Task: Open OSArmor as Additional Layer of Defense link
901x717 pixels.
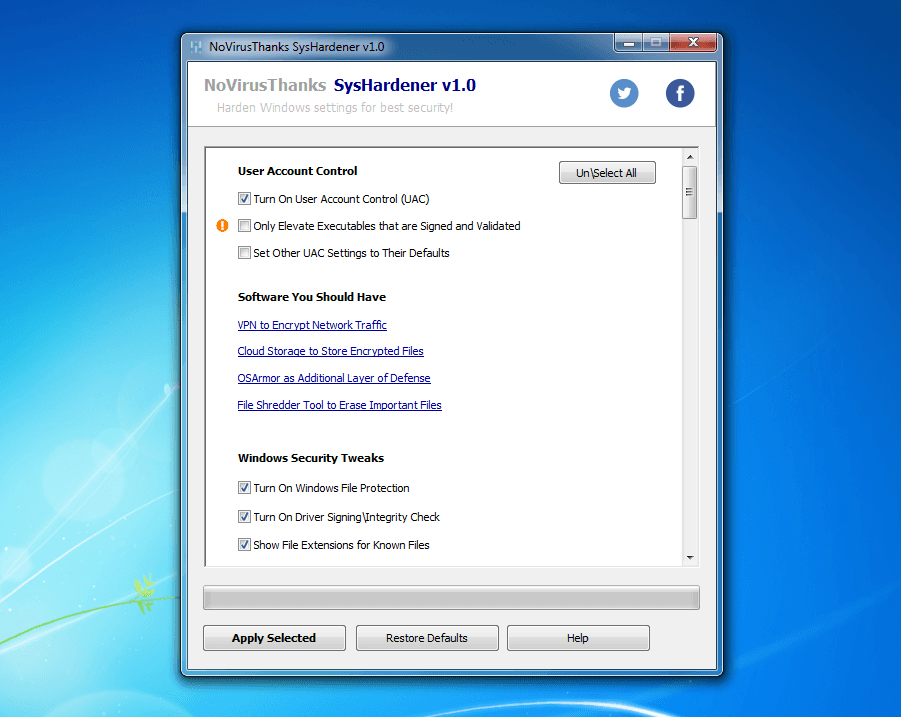Action: tap(334, 378)
